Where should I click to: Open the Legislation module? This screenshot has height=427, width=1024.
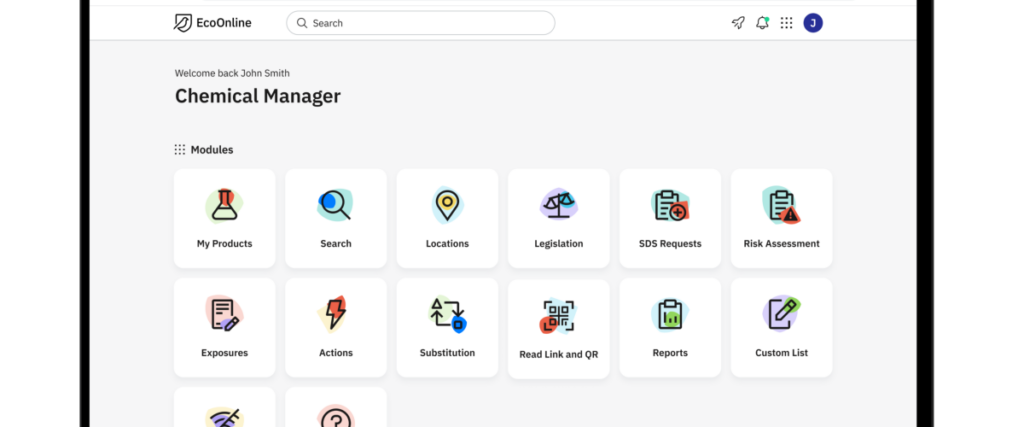[x=558, y=218]
